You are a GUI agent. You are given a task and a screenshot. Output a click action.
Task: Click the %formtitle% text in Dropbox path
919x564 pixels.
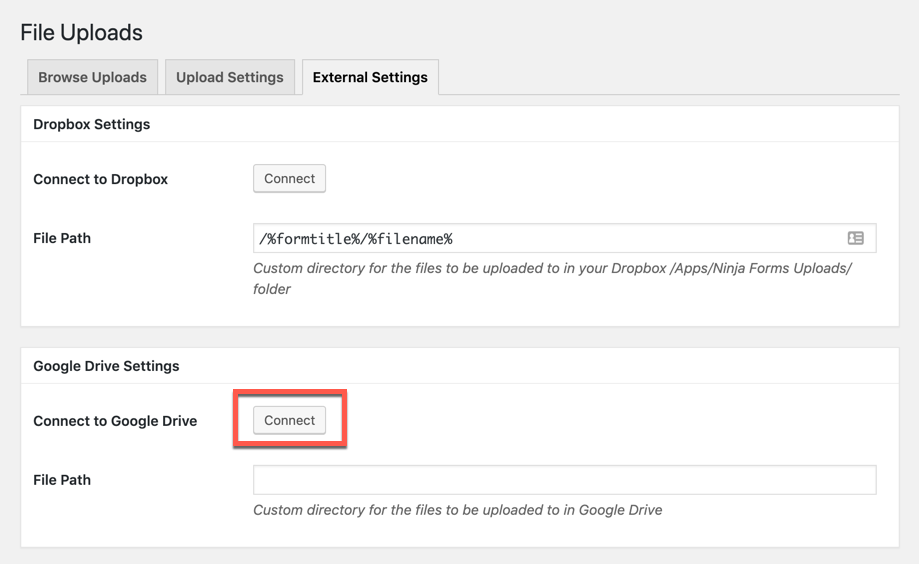pyautogui.click(x=310, y=239)
